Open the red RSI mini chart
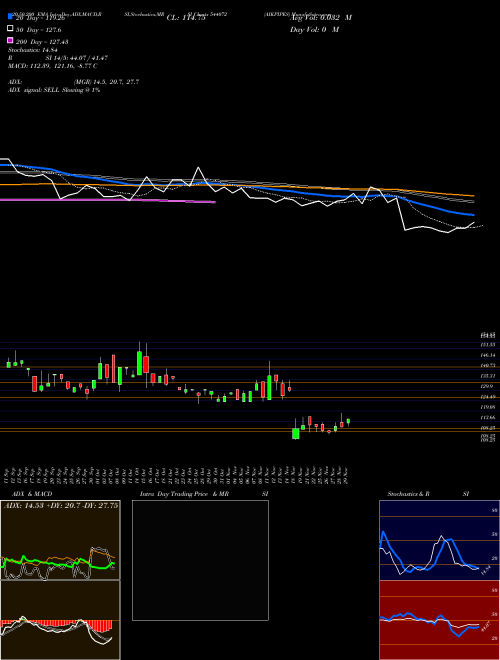 pos(439,620)
